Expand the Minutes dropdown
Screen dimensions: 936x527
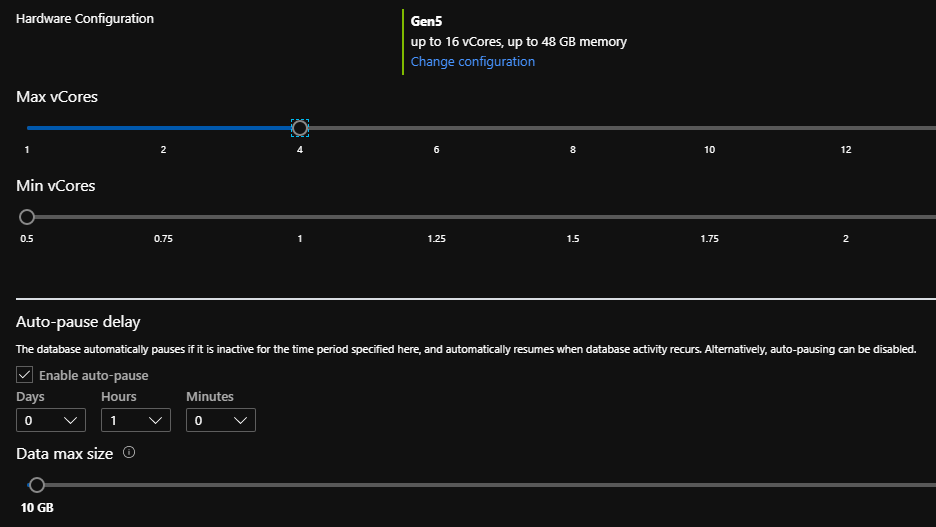coord(221,420)
